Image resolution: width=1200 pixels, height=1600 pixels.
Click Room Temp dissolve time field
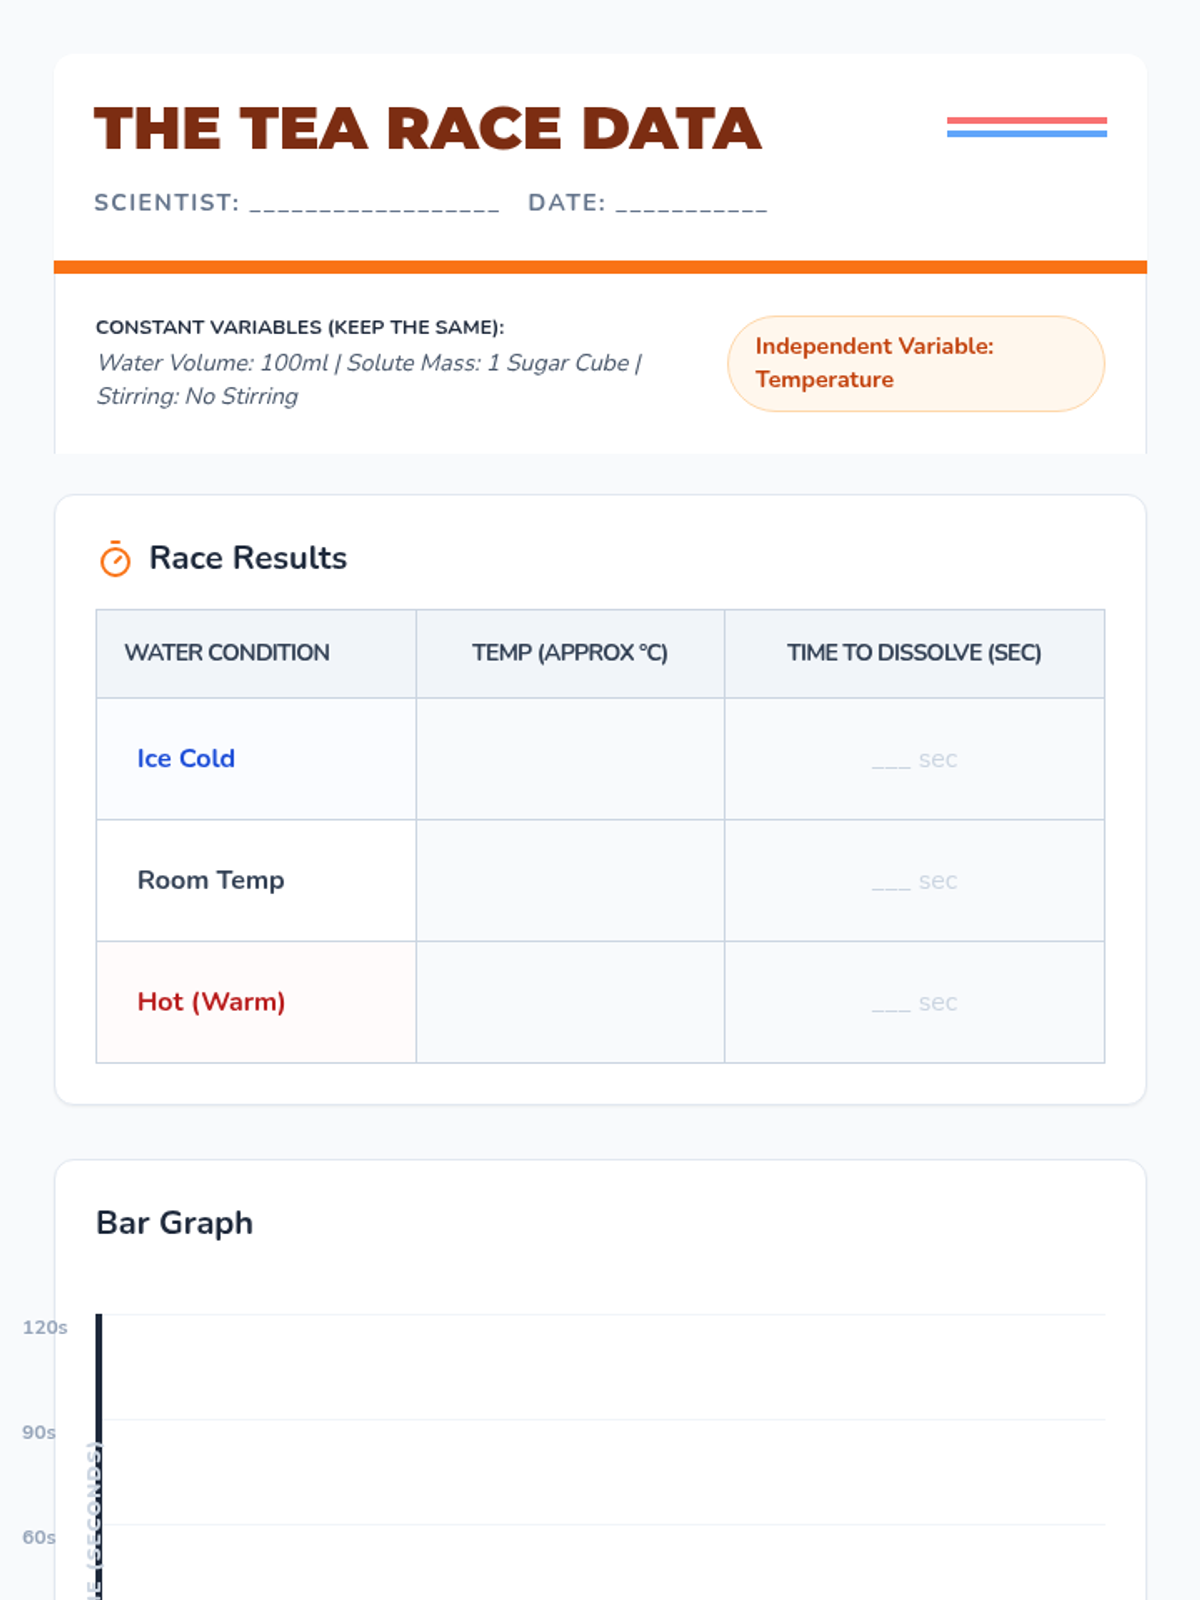(914, 881)
